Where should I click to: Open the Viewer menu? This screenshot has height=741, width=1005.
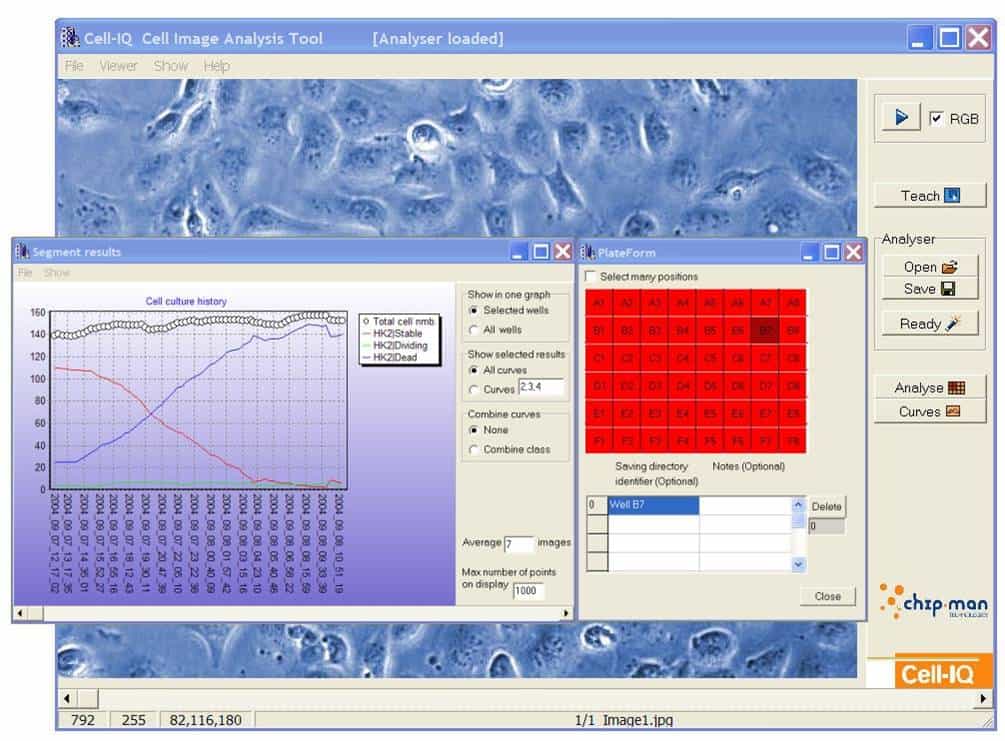tap(118, 66)
